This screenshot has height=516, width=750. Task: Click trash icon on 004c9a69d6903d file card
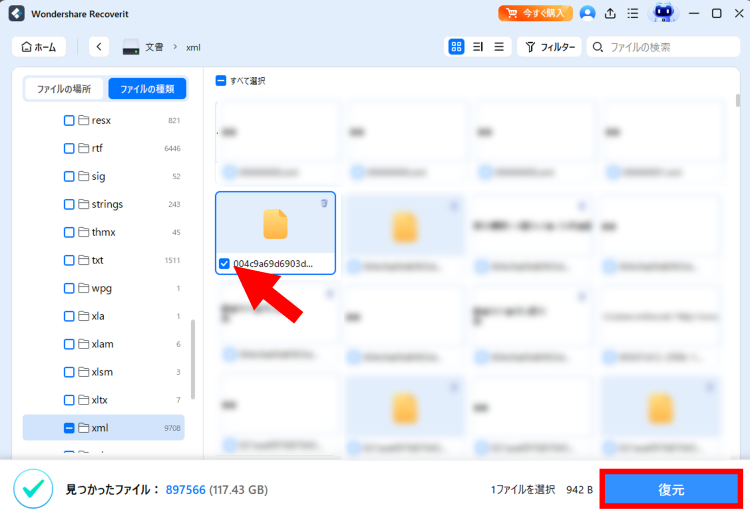pos(324,203)
